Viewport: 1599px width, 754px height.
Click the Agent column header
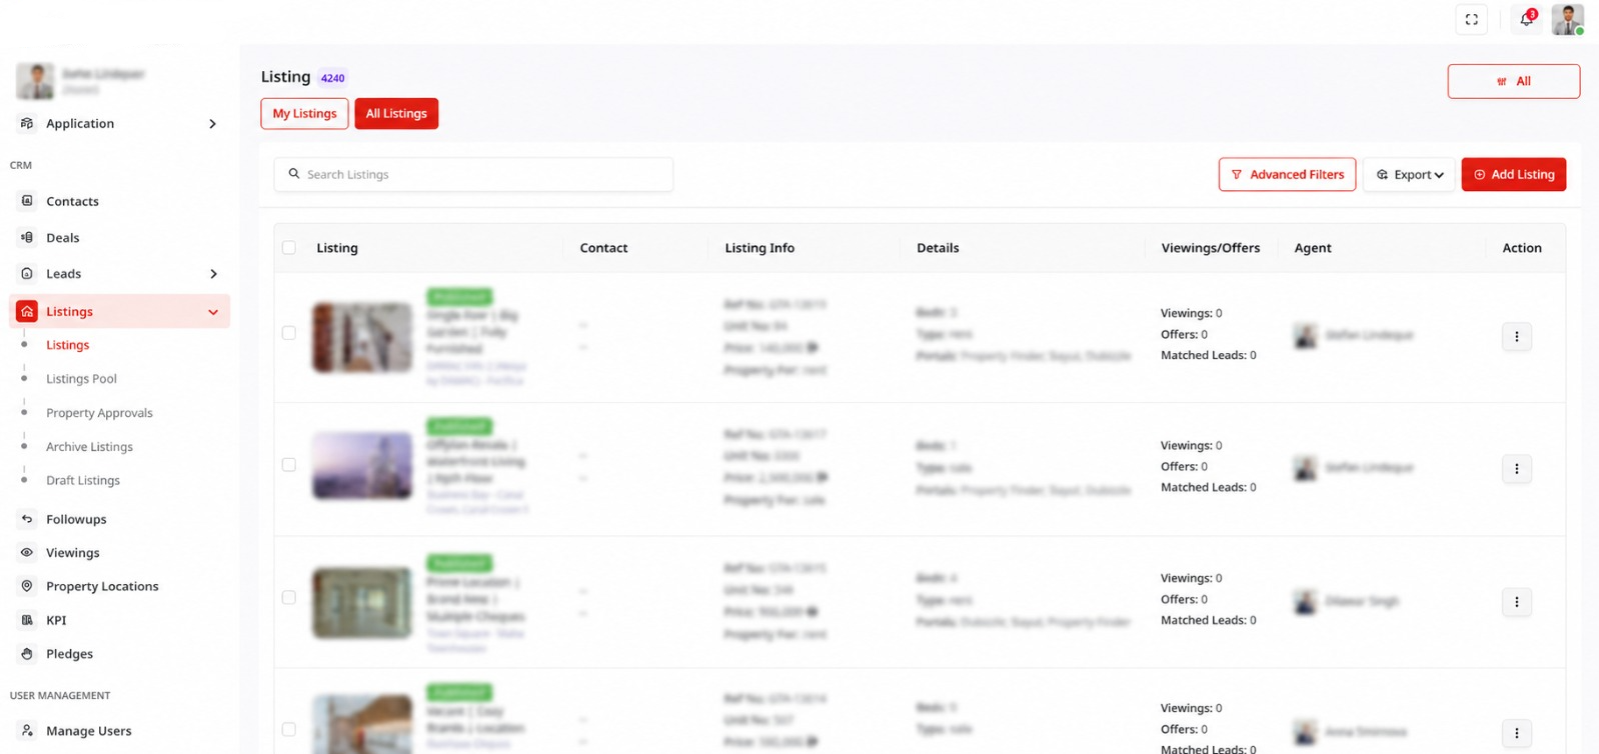point(1312,248)
